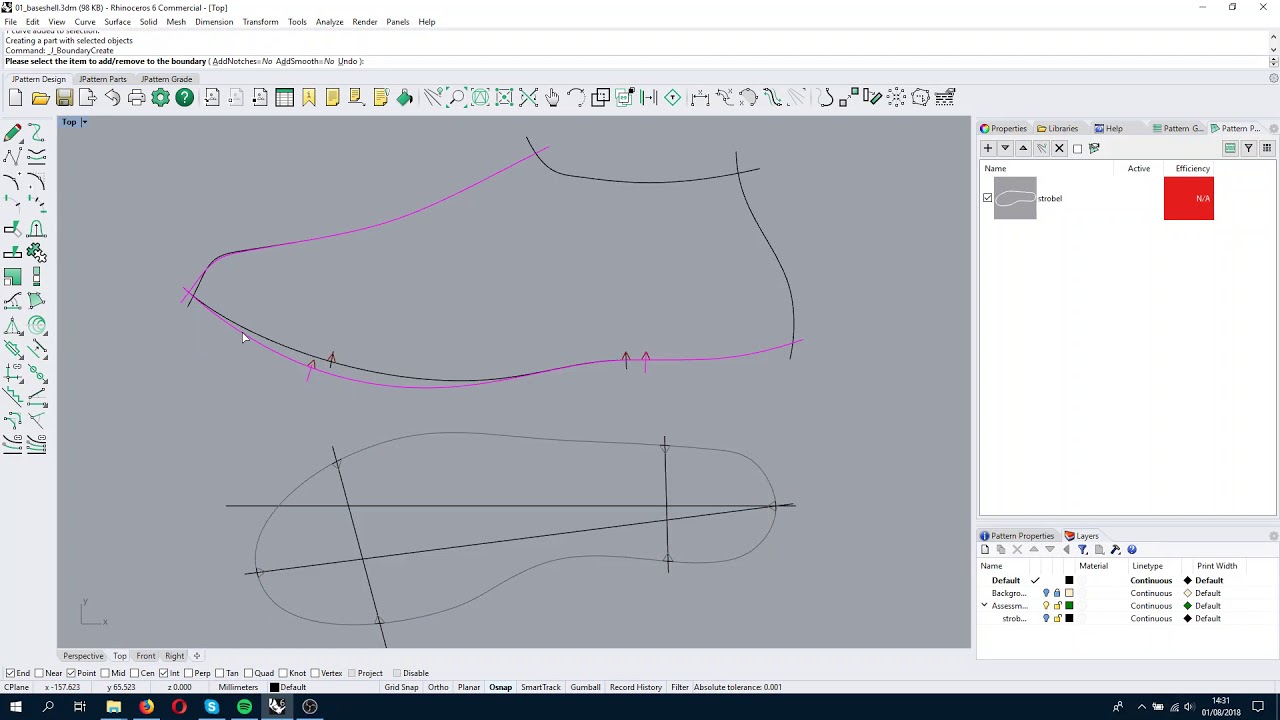Toggle the Mid osnap checkbox

pos(104,673)
